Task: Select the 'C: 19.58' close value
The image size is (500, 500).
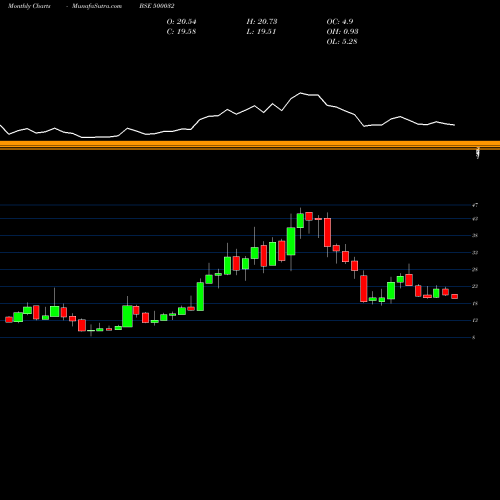Action: (181, 32)
